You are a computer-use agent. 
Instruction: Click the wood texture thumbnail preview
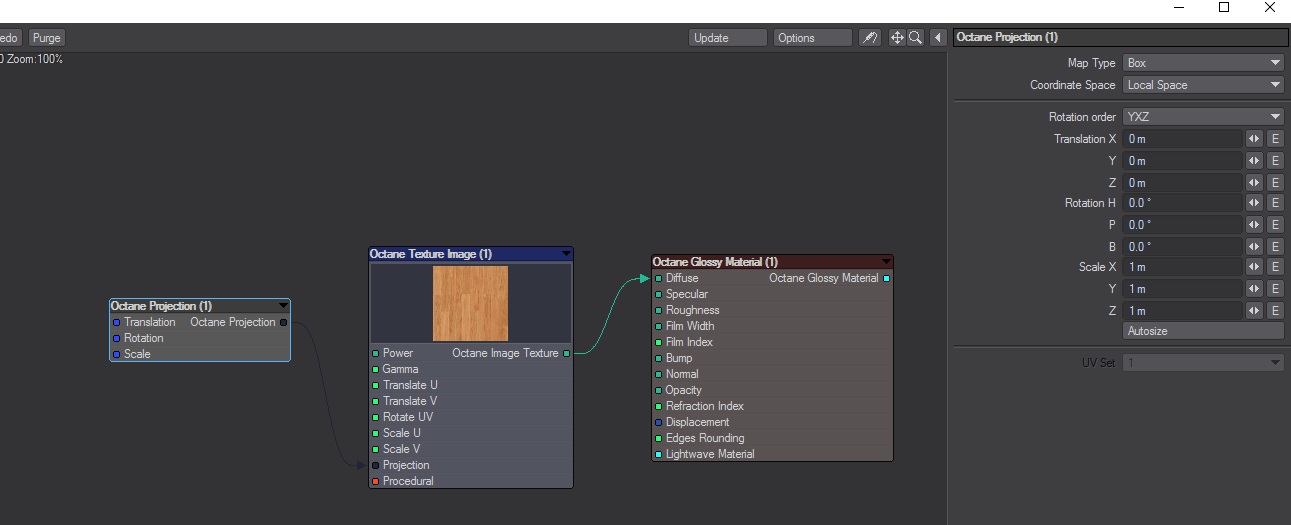click(x=470, y=303)
